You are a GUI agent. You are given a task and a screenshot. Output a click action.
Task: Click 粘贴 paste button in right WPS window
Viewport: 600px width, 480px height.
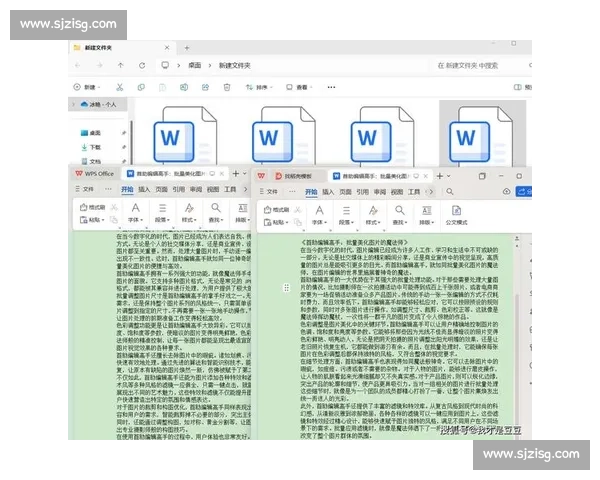coord(279,222)
